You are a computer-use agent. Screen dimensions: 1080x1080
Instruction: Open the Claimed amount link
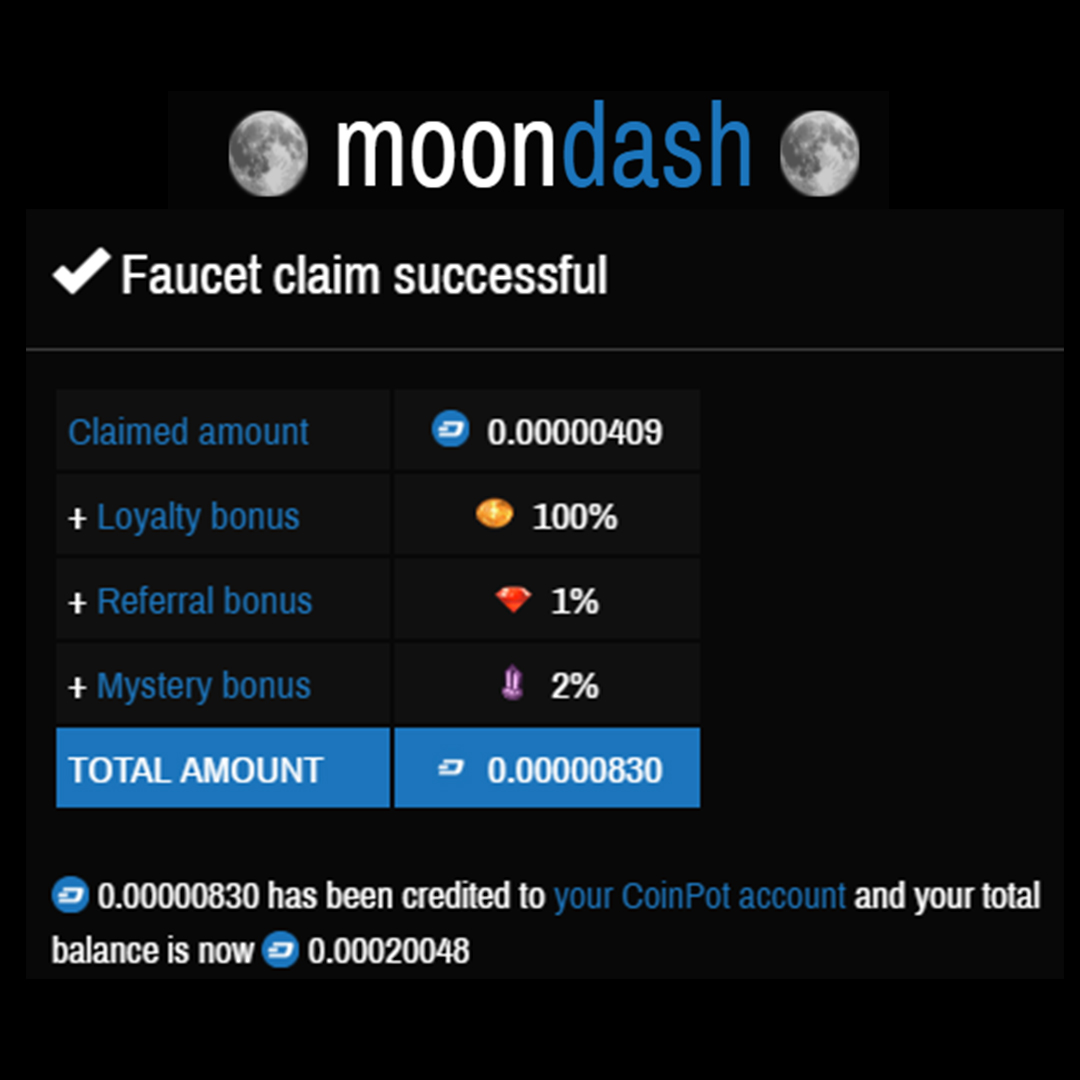pos(188,432)
